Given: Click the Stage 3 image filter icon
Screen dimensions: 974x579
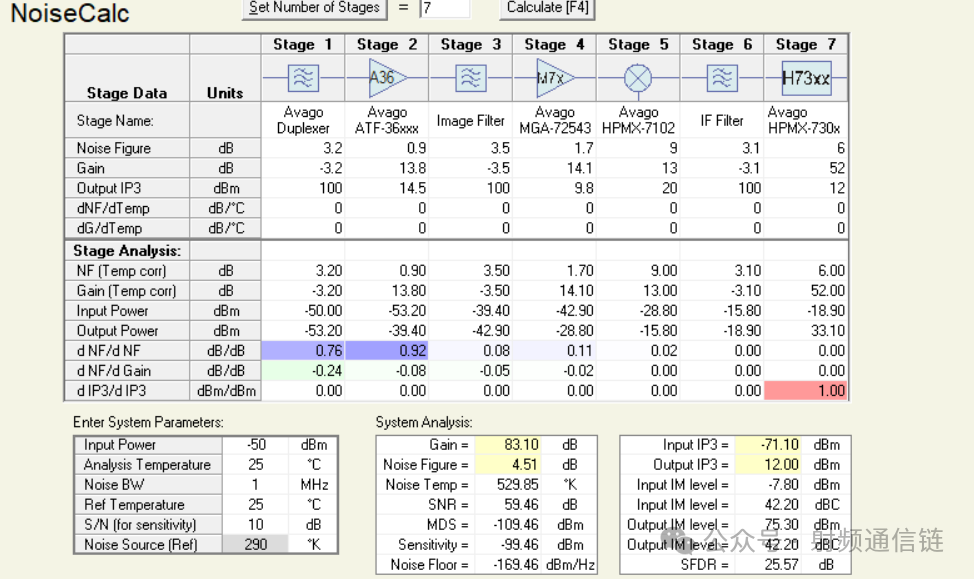Looking at the screenshot, I should pos(471,78).
